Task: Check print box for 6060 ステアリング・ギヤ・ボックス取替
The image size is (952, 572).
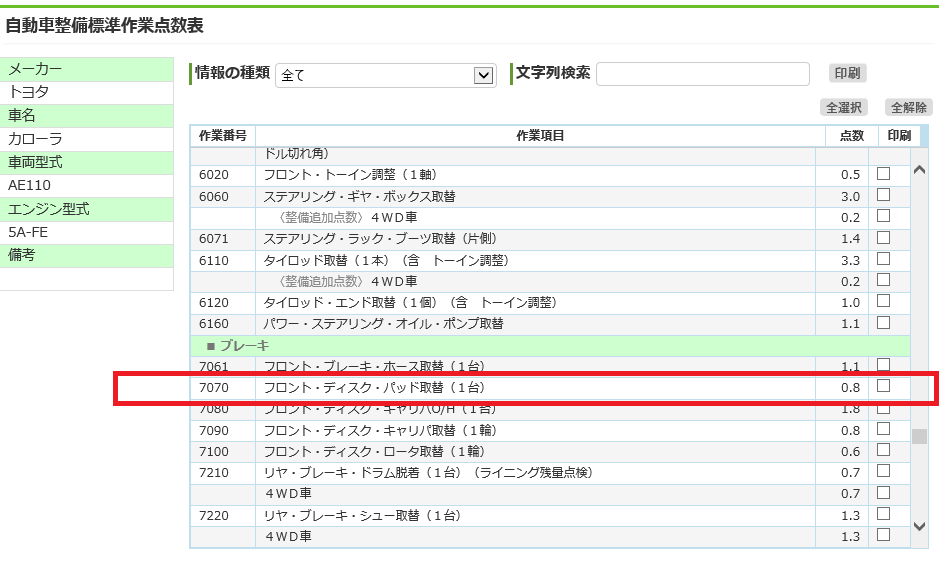Action: (x=883, y=195)
